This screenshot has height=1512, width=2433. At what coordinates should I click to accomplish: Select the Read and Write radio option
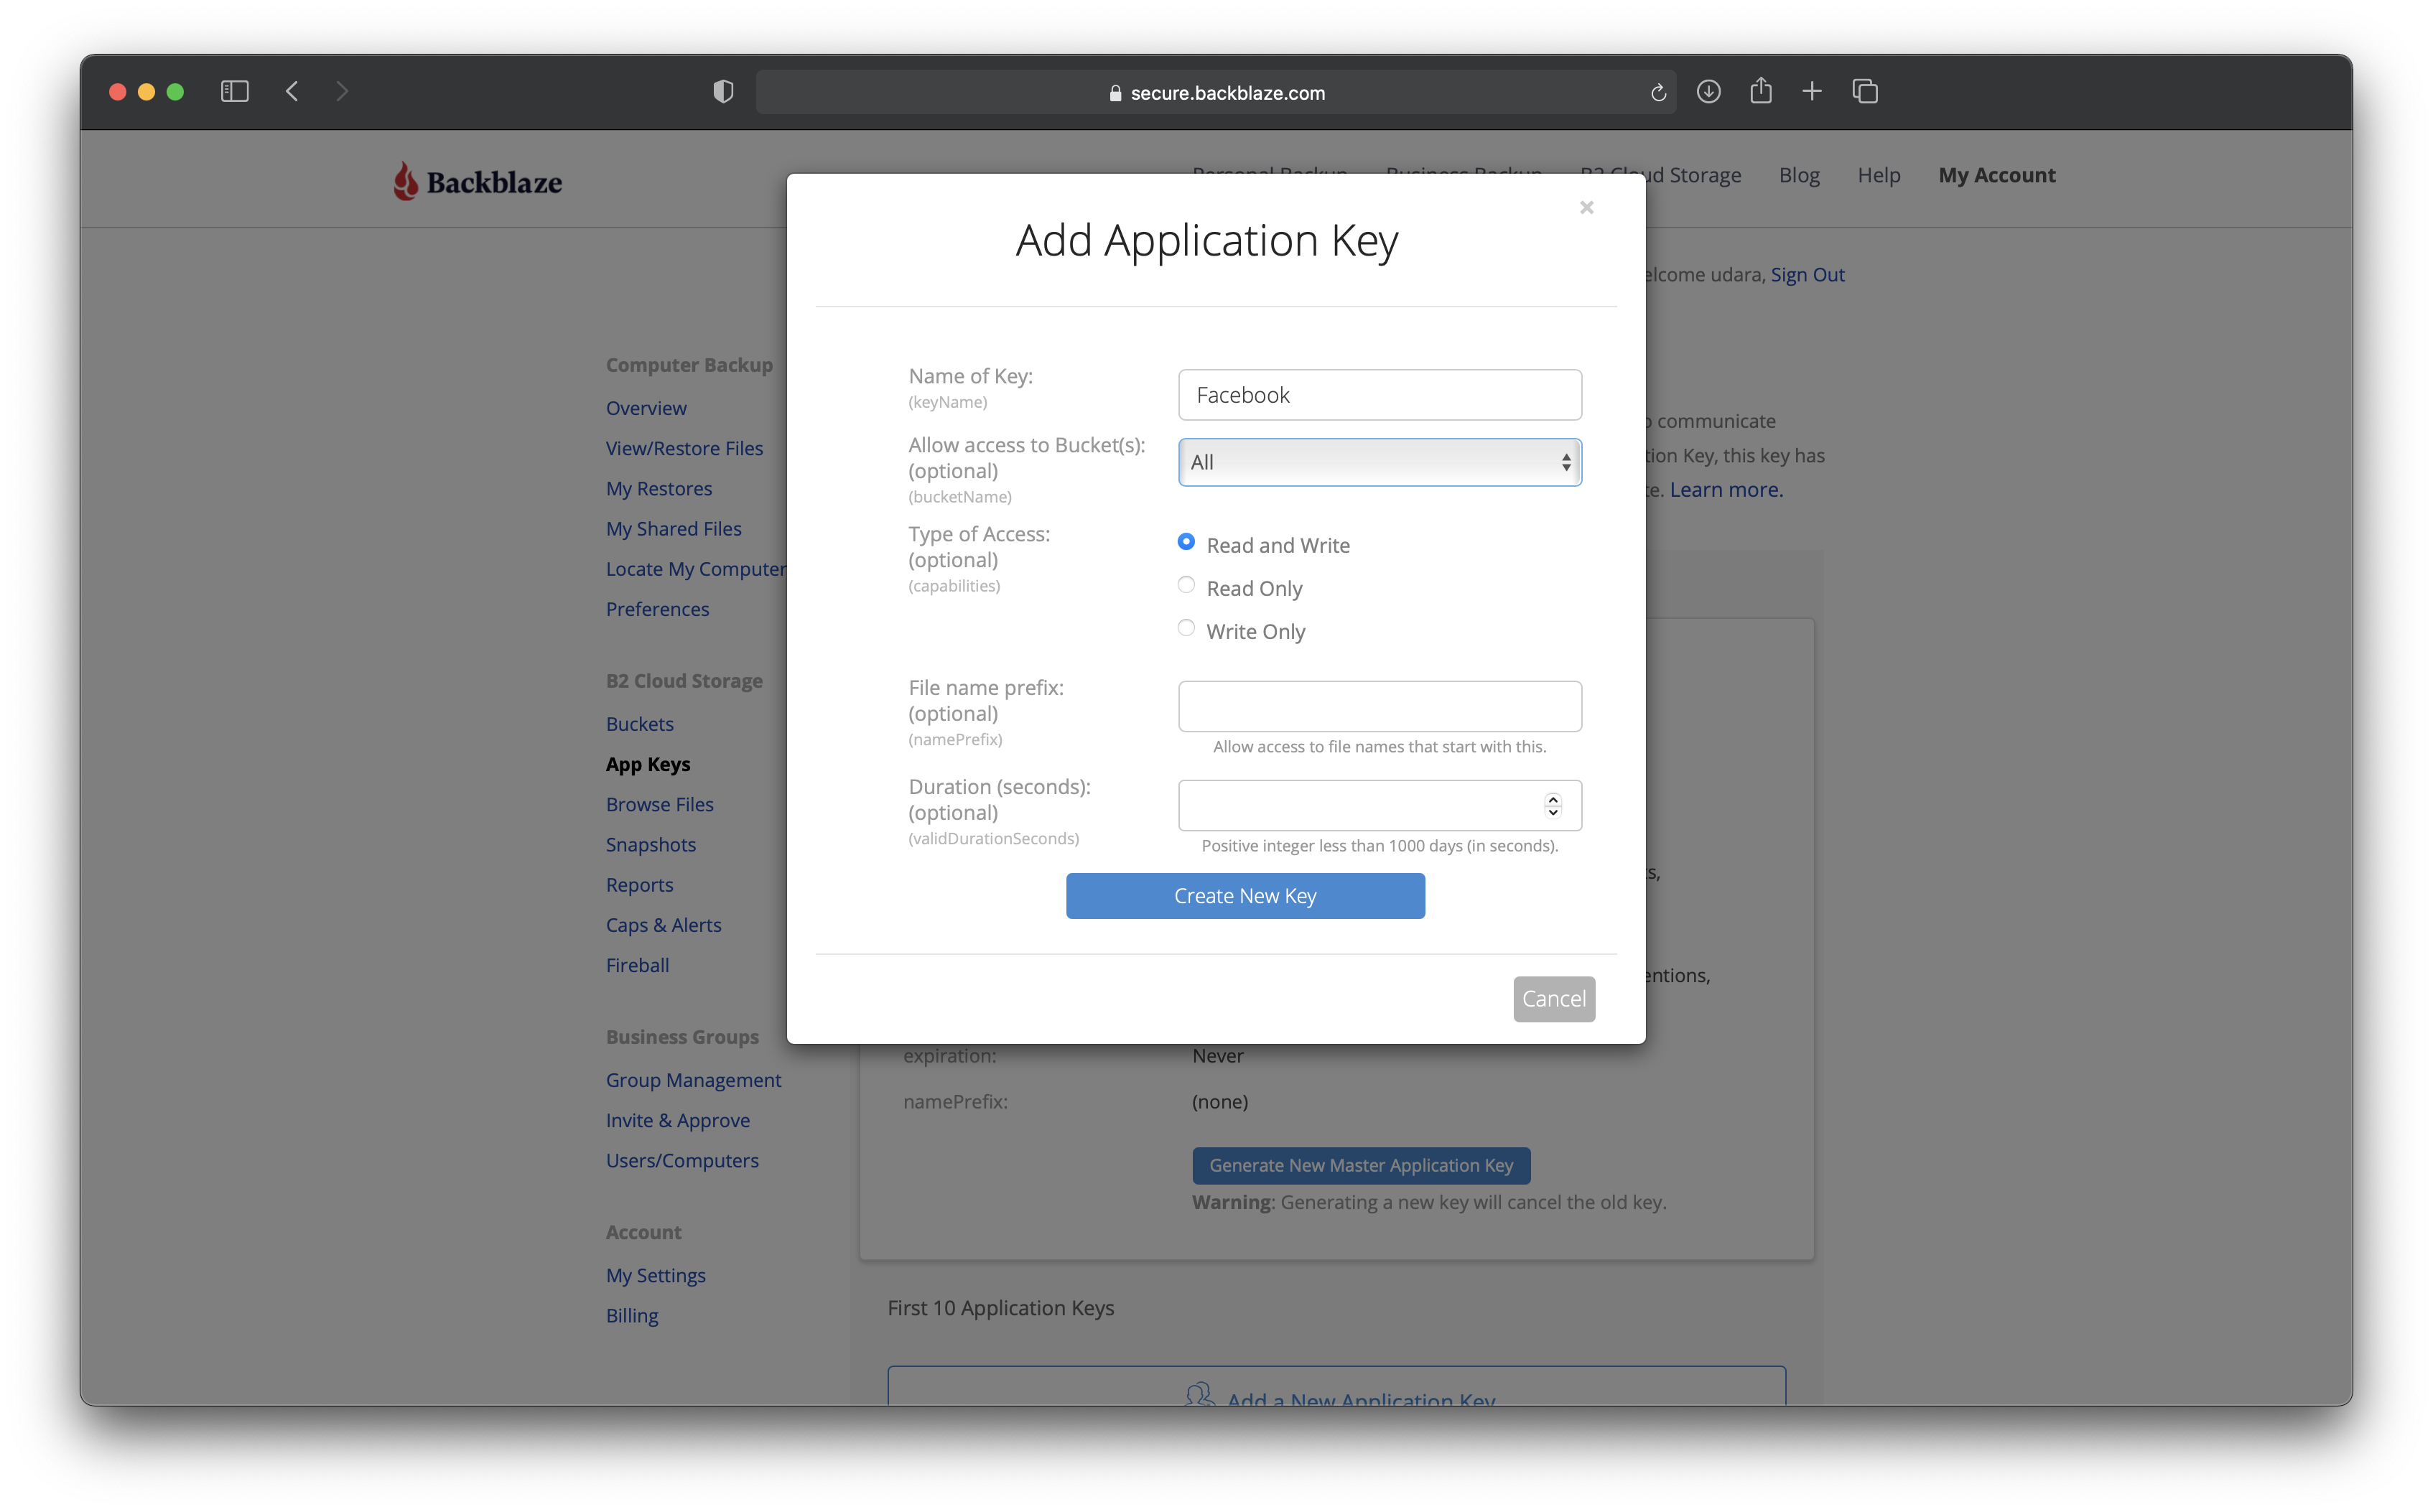[1186, 541]
